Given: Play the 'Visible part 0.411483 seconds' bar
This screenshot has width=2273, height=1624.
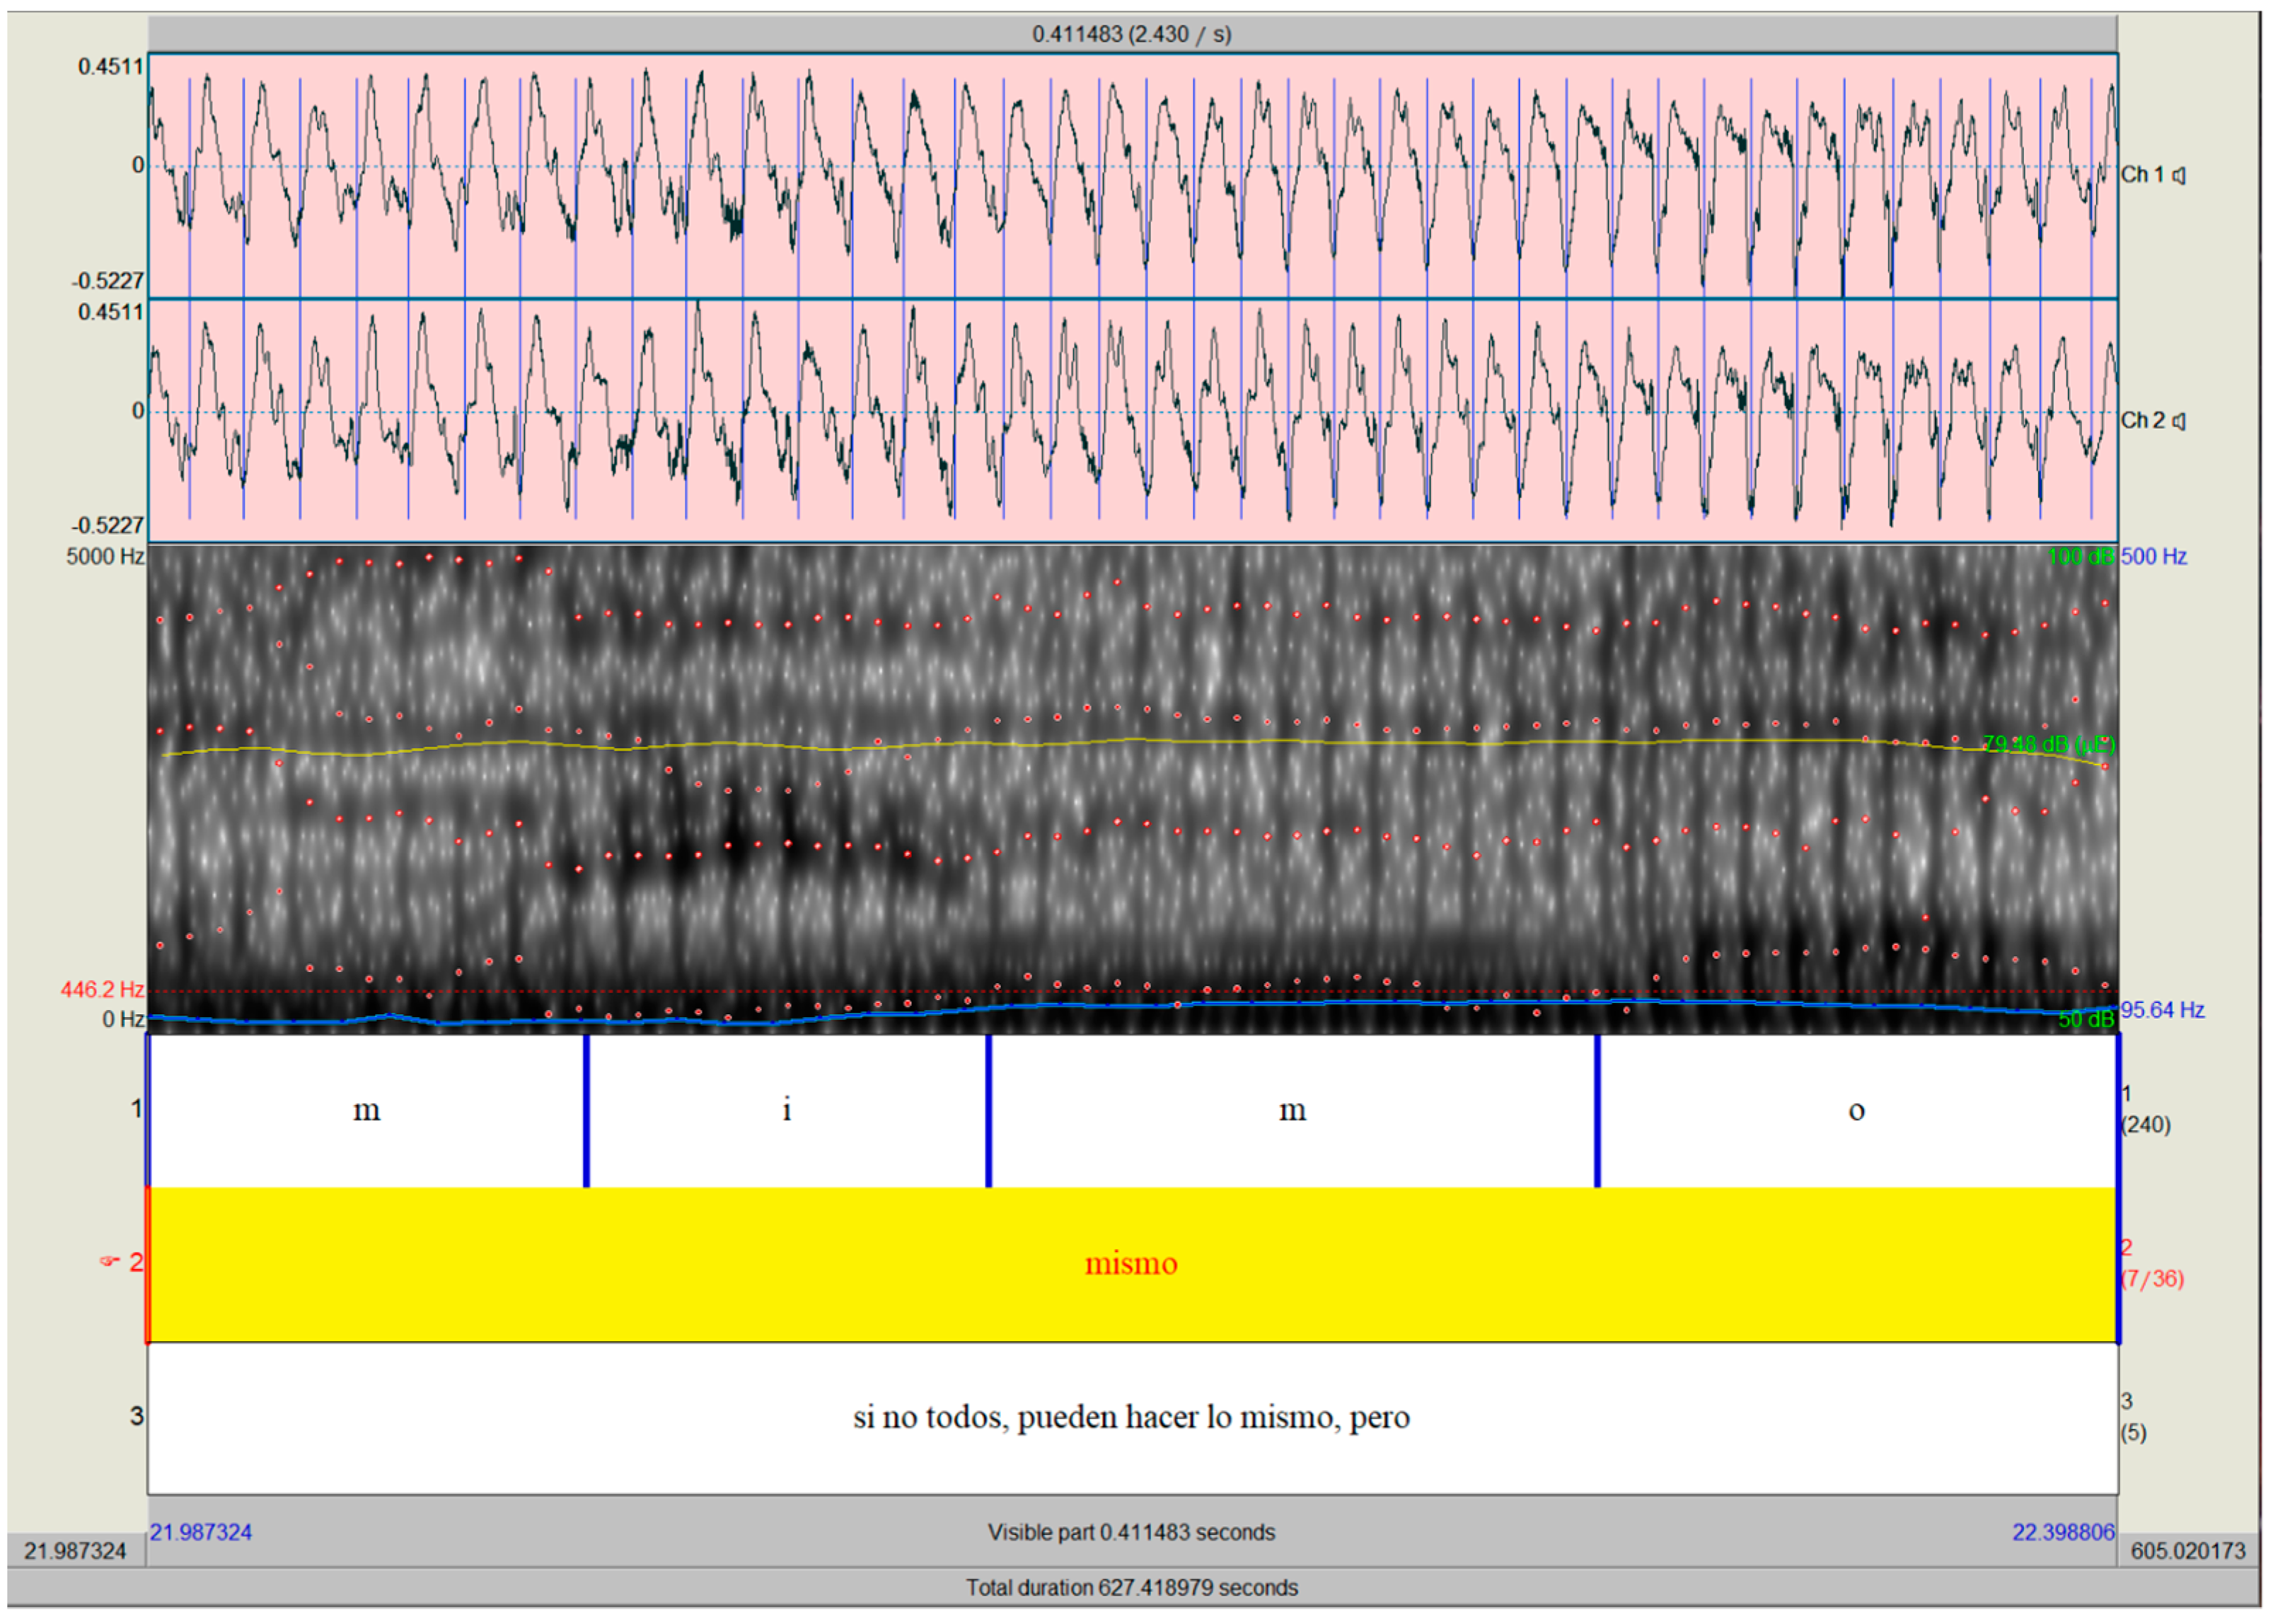Looking at the screenshot, I should point(1131,1532).
